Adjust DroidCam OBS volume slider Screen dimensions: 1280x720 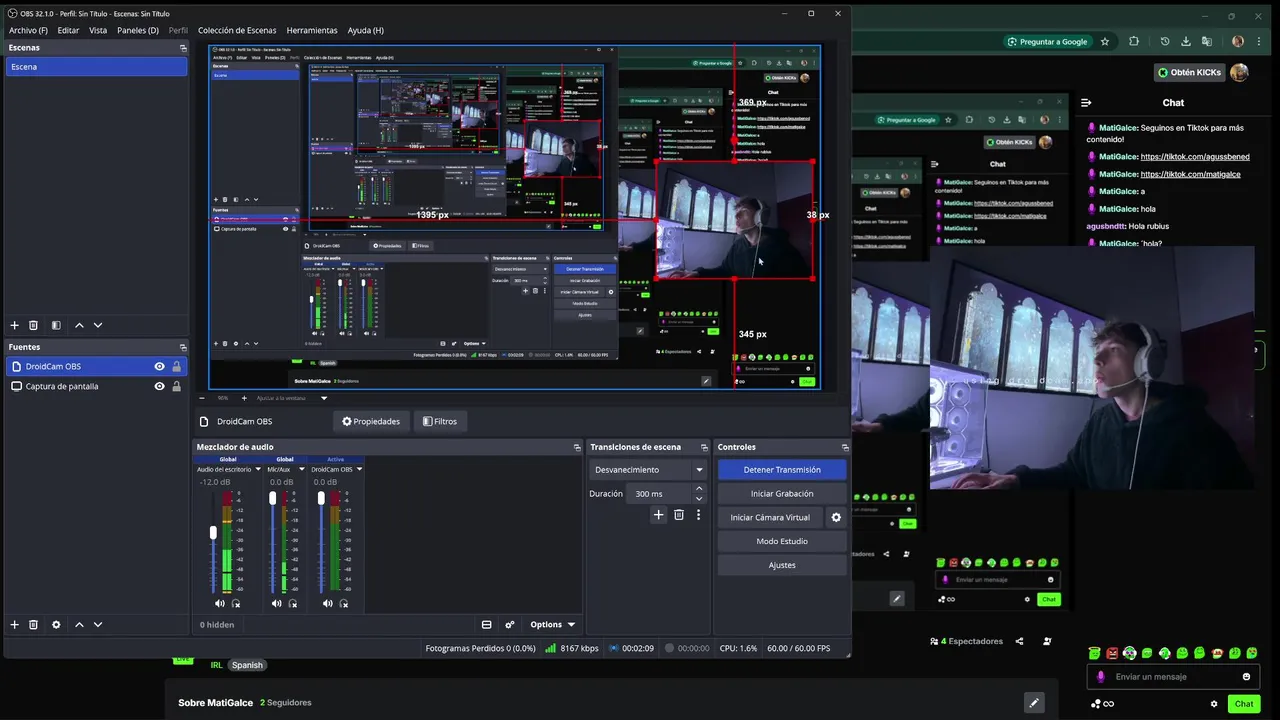321,497
